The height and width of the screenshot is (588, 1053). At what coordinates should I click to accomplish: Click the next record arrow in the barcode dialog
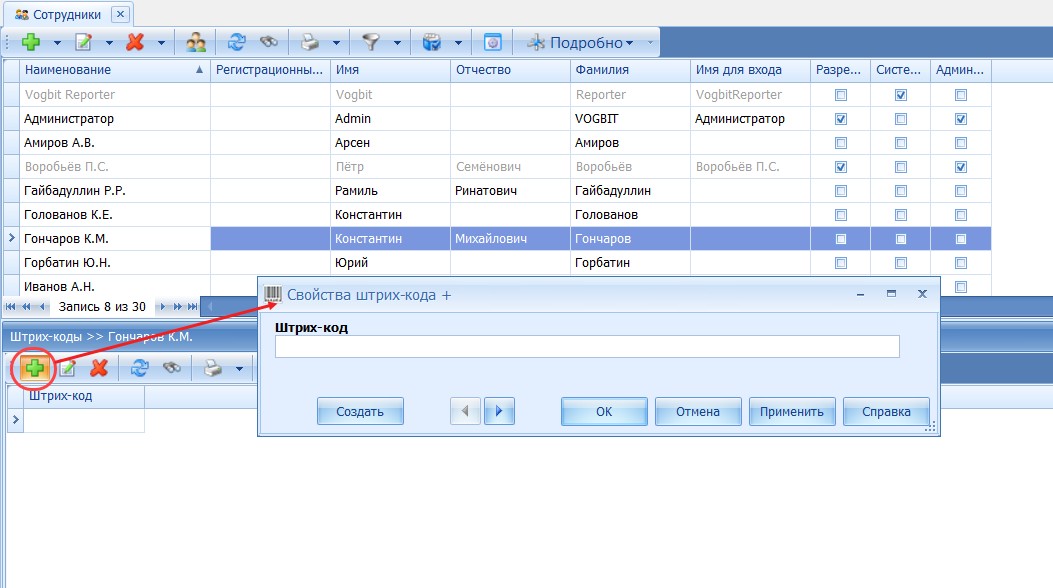pyautogui.click(x=499, y=411)
